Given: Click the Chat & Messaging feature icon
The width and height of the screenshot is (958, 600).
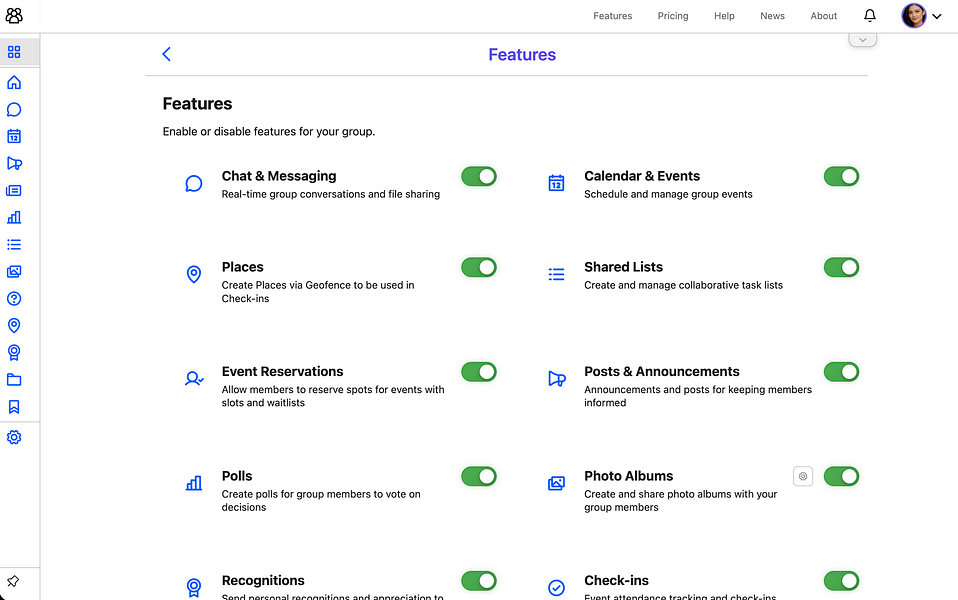Looking at the screenshot, I should 194,183.
